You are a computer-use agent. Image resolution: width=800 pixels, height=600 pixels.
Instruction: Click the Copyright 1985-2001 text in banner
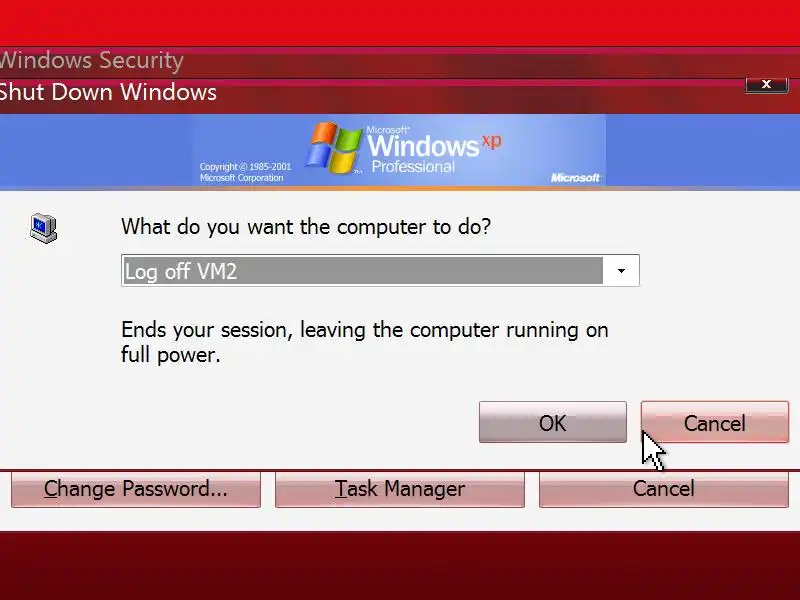point(245,172)
